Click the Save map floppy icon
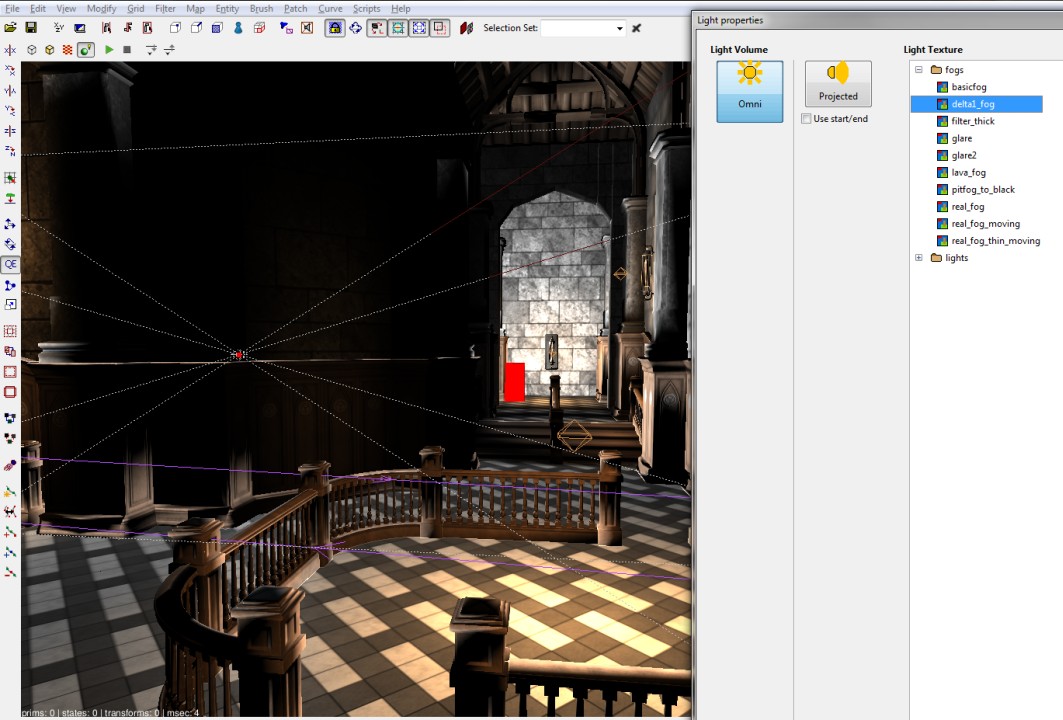Image resolution: width=1063 pixels, height=720 pixels. pyautogui.click(x=31, y=28)
